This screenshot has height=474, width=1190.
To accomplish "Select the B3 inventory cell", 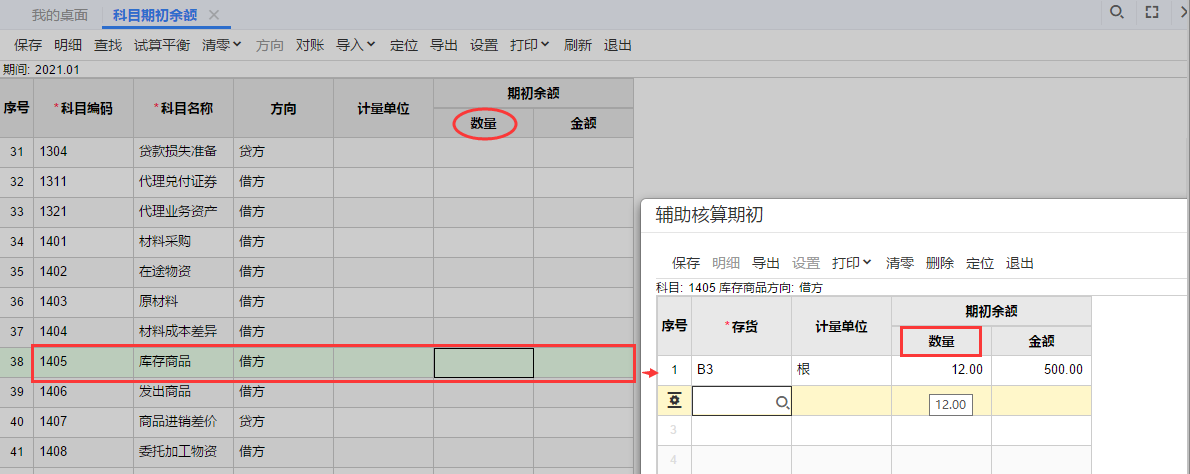I will click(741, 370).
